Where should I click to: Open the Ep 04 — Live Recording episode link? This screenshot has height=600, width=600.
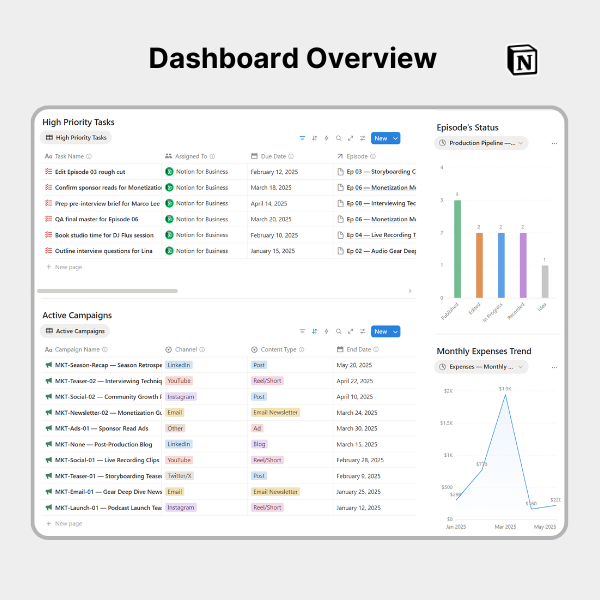(377, 235)
